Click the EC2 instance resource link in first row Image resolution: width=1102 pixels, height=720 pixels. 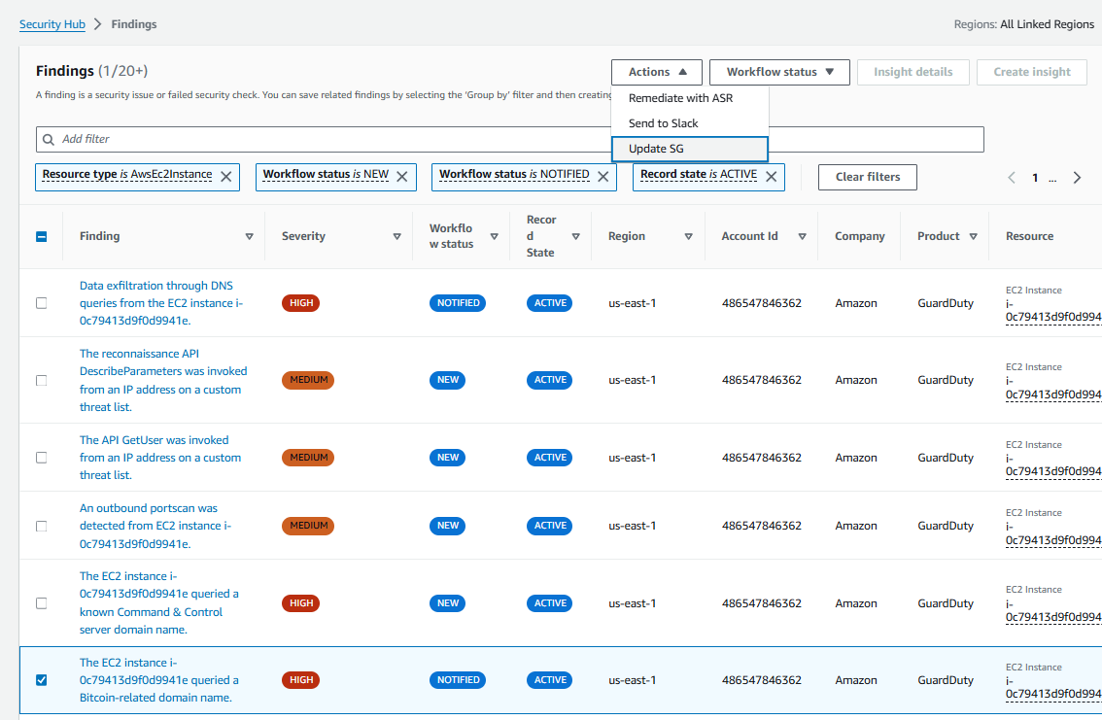[1054, 310]
